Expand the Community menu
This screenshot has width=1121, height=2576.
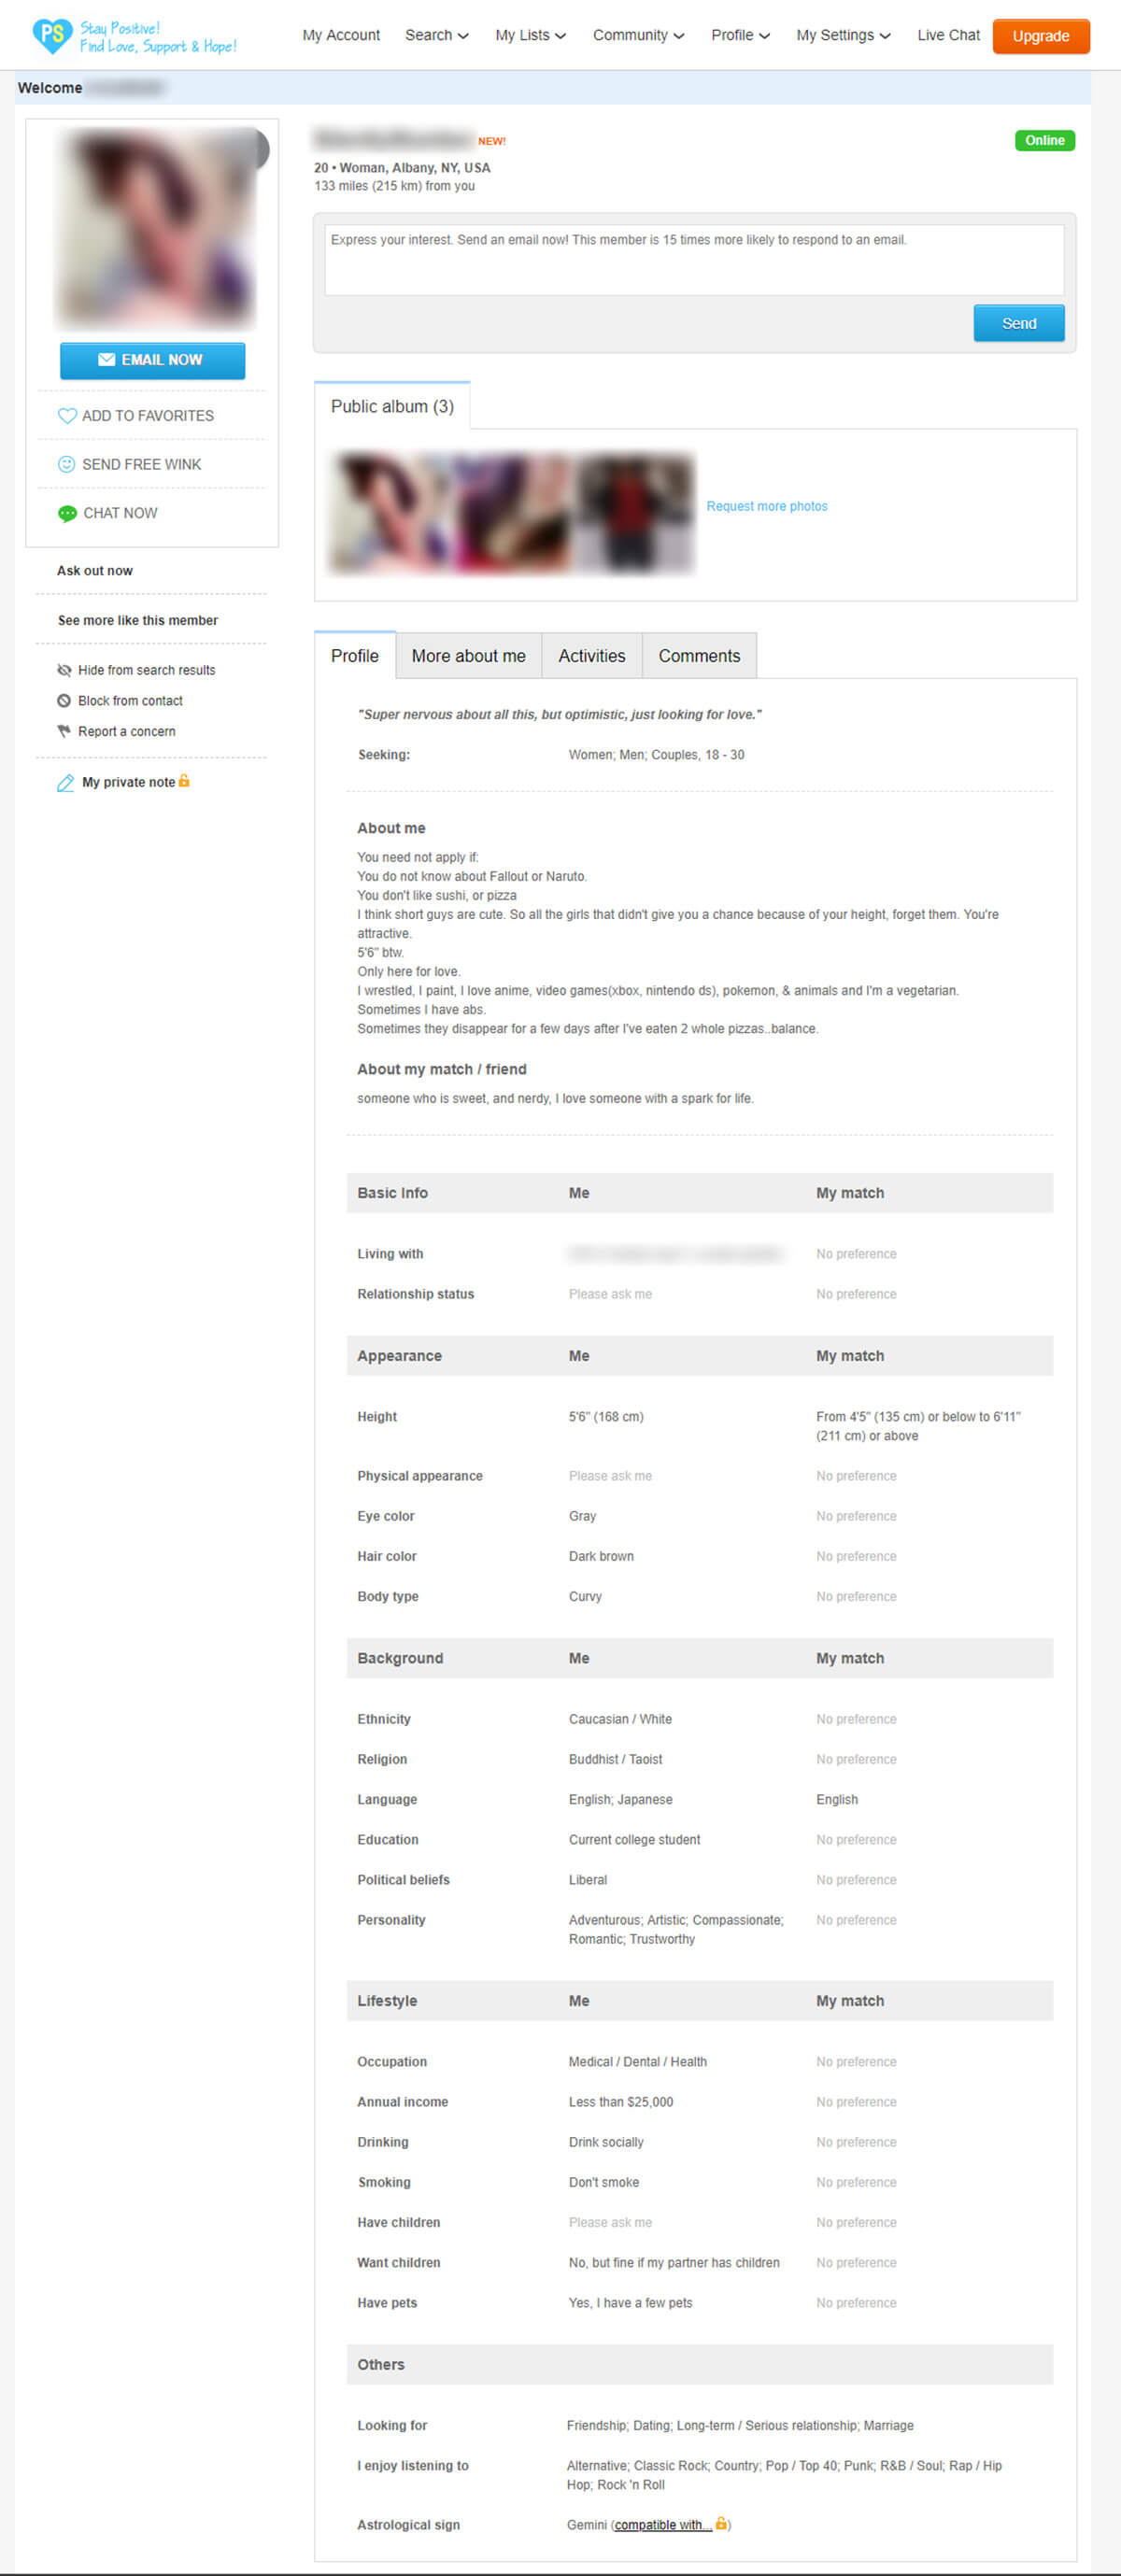click(638, 36)
